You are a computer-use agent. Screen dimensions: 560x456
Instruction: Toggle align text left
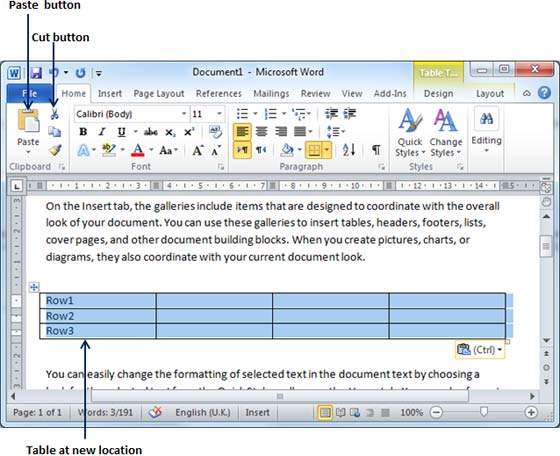tap(242, 132)
